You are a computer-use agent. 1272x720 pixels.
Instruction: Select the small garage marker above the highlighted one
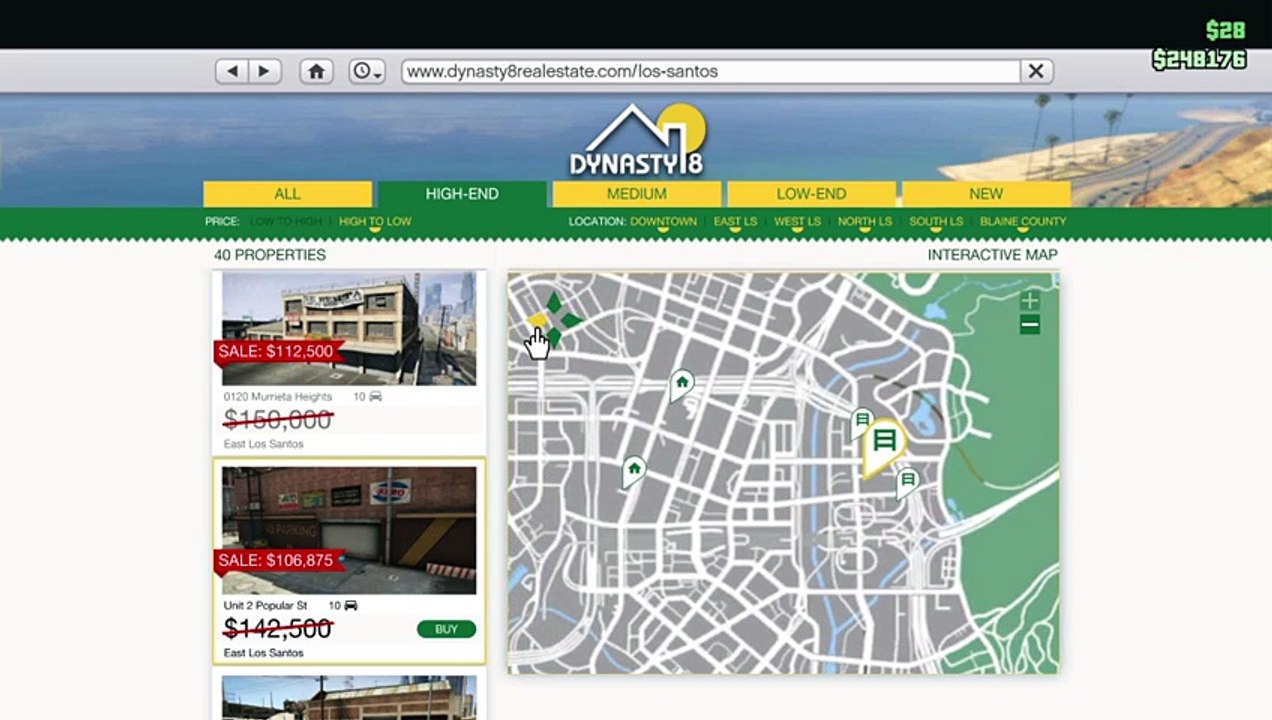coord(861,421)
